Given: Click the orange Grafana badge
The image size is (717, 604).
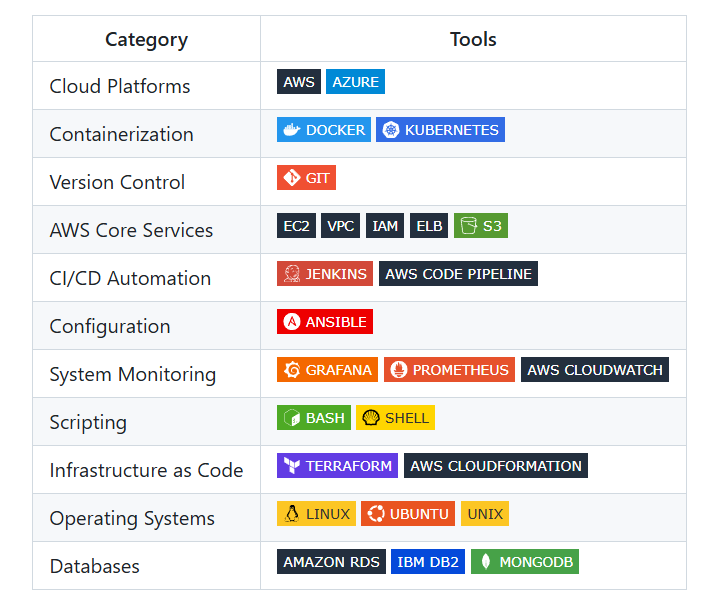Looking at the screenshot, I should tap(327, 370).
